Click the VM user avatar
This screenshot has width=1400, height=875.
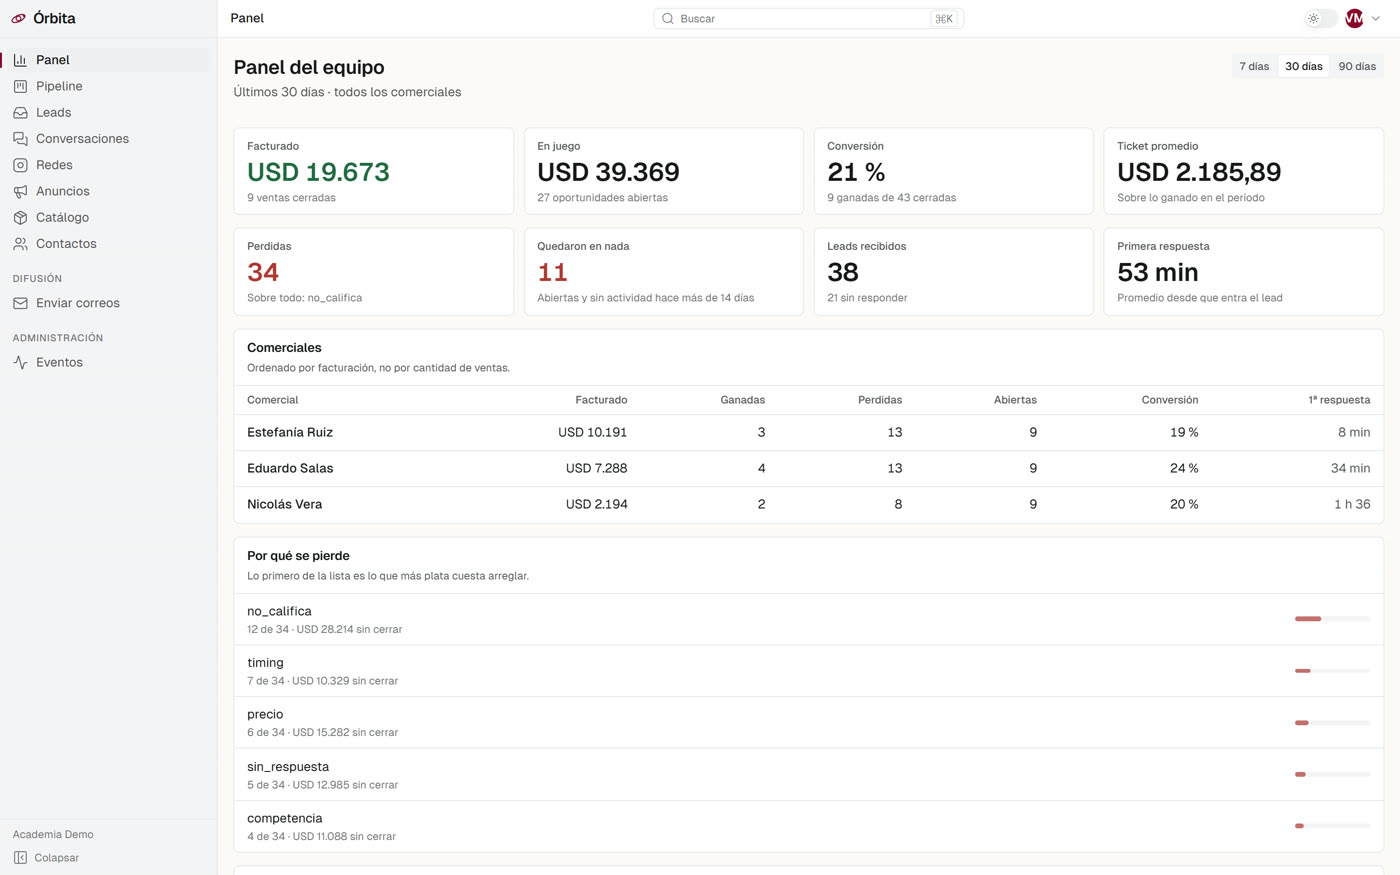pos(1354,18)
